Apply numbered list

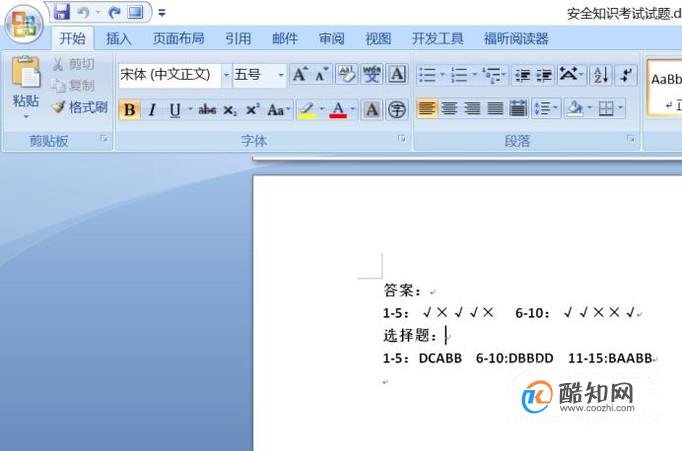[459, 75]
